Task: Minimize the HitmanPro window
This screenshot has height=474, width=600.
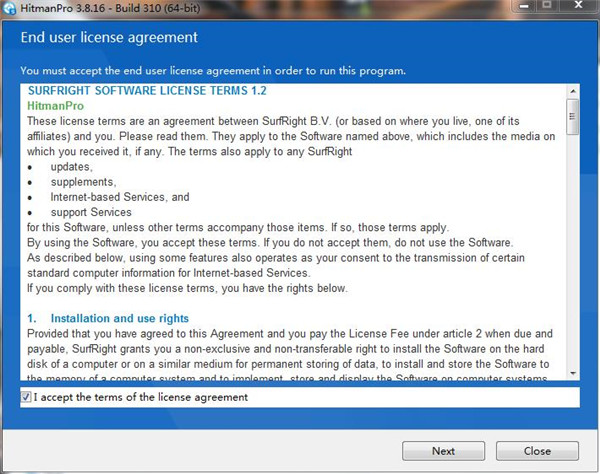Action: point(524,6)
